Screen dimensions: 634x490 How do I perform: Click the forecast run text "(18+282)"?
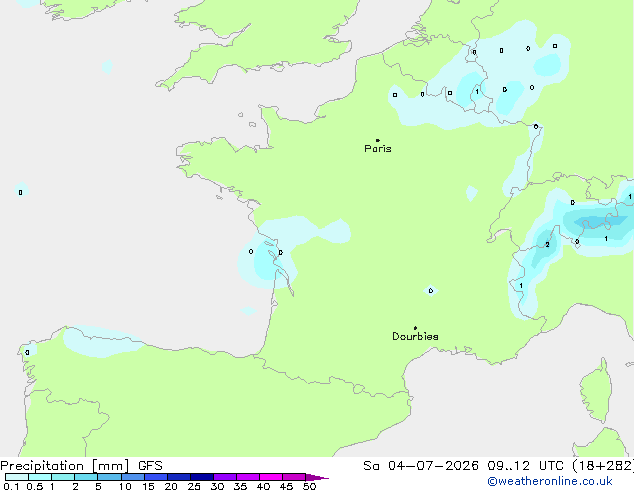point(603,466)
